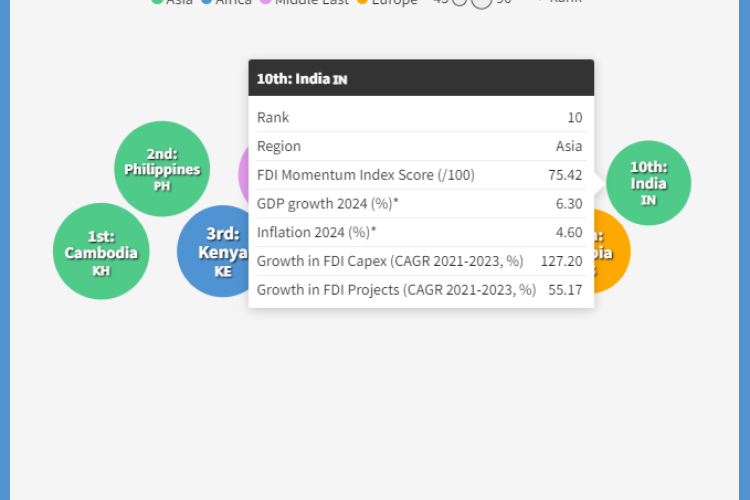Click the Growth in FDI Projects value 55.17

565,290
